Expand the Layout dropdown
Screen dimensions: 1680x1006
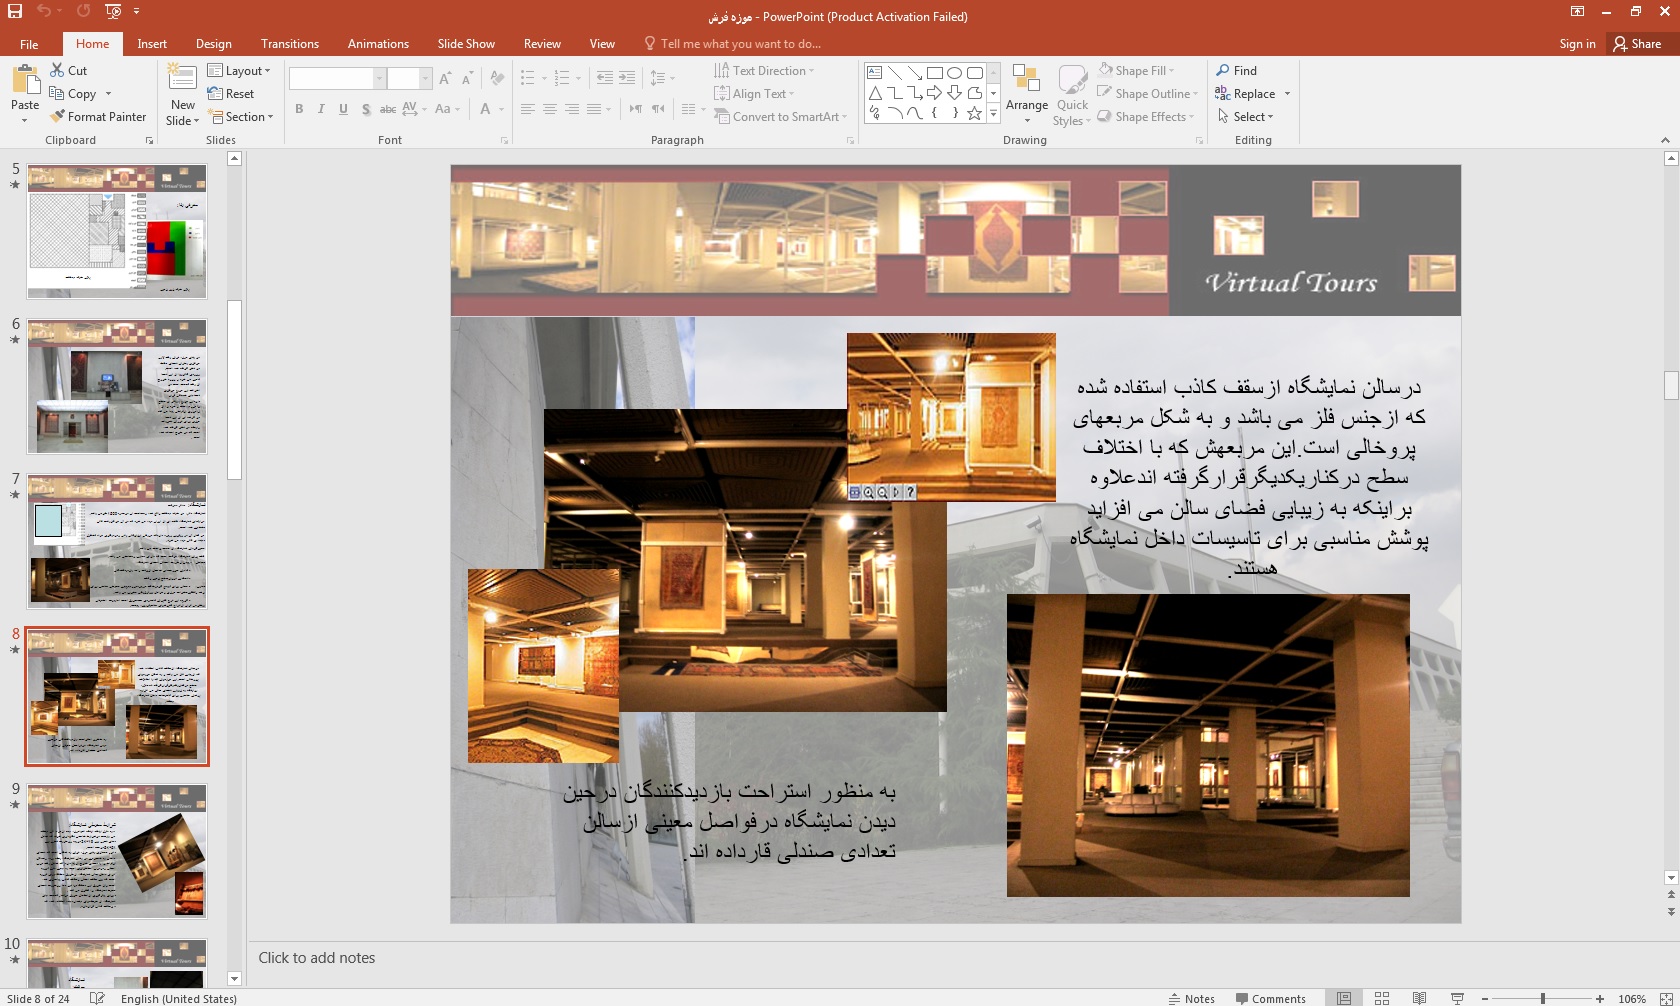240,71
